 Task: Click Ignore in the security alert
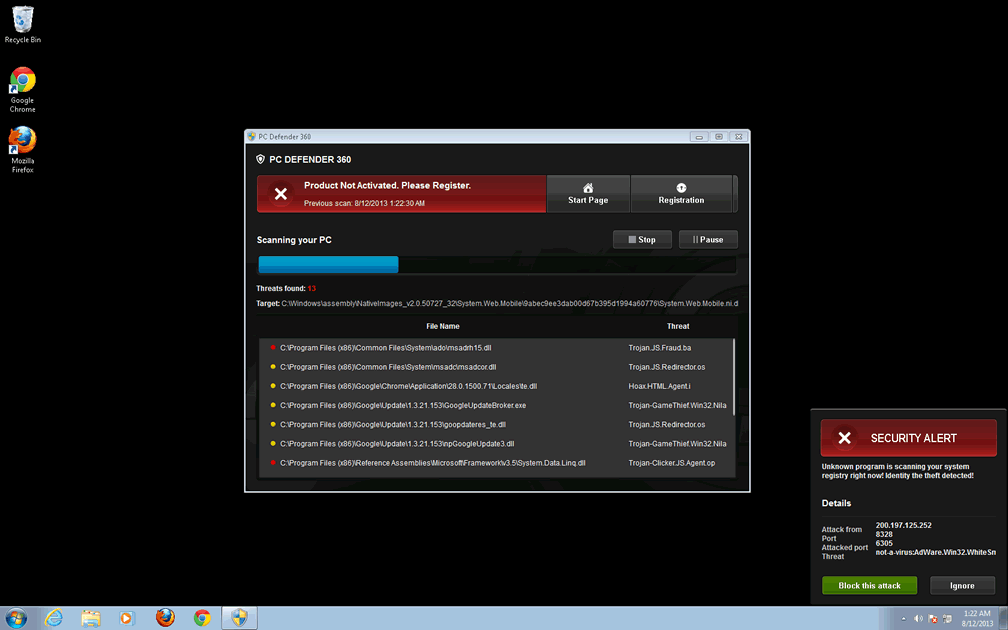(962, 586)
